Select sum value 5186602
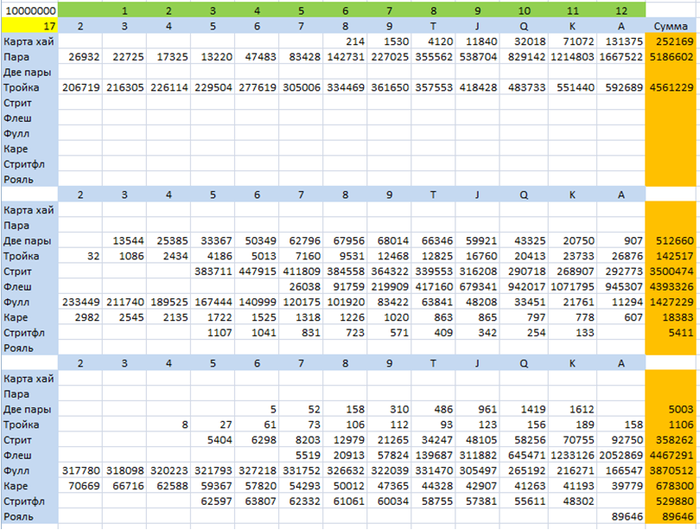 (x=671, y=57)
